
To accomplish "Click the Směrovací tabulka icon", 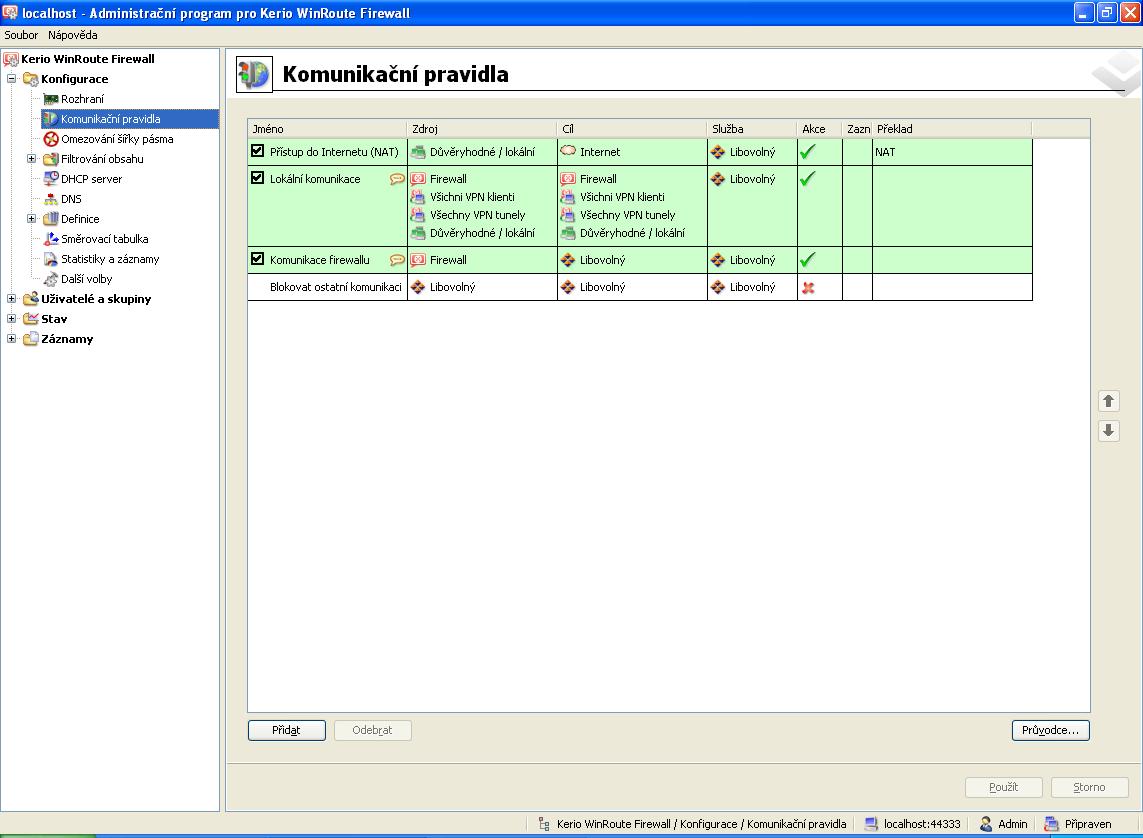I will (x=50, y=239).
